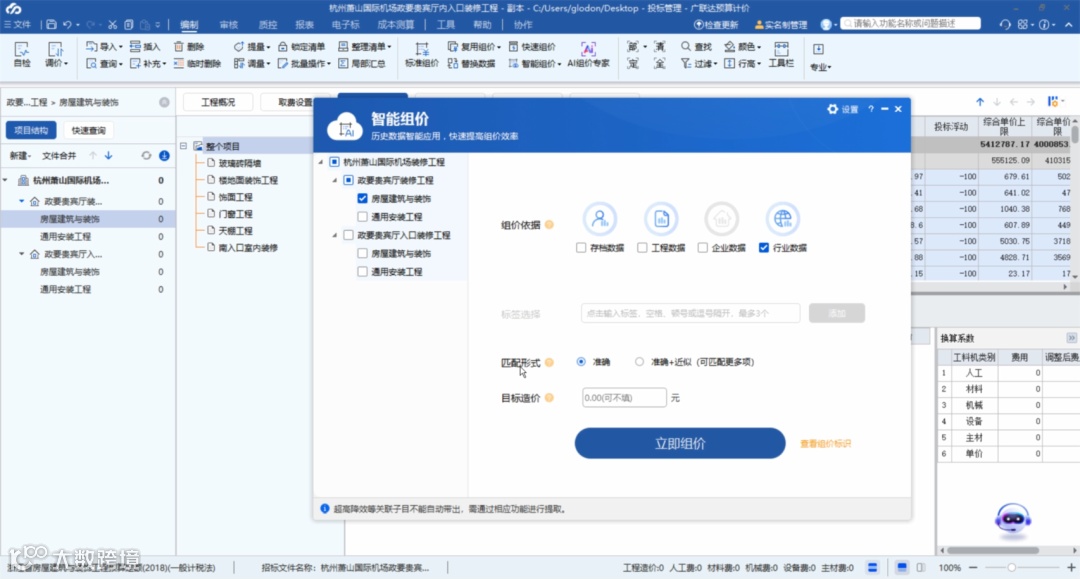The image size is (1080, 579).
Task: Click the blue download icon in project panel
Action: coord(164,156)
